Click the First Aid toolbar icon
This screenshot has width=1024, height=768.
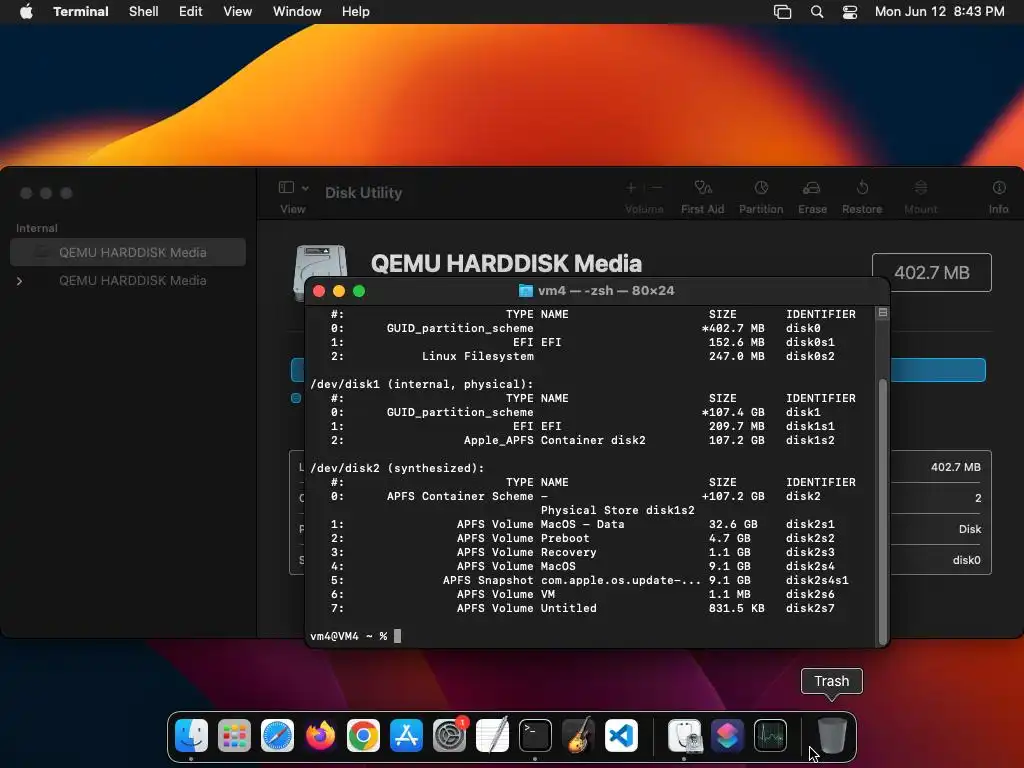(x=703, y=188)
